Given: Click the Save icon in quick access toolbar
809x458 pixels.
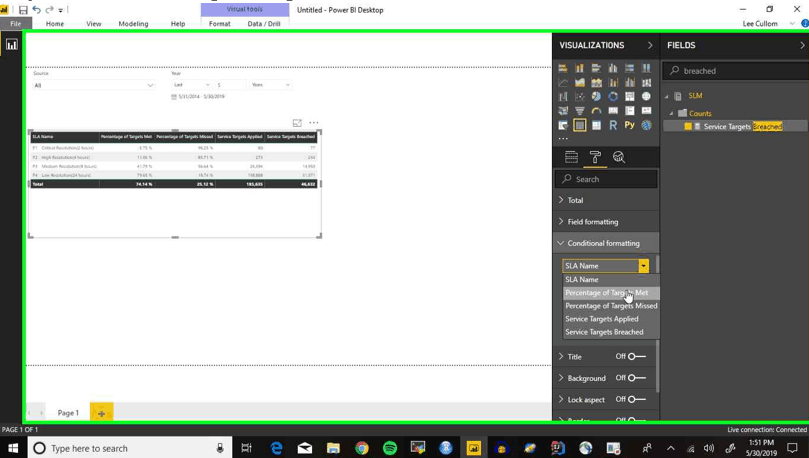Looking at the screenshot, I should (x=23, y=10).
